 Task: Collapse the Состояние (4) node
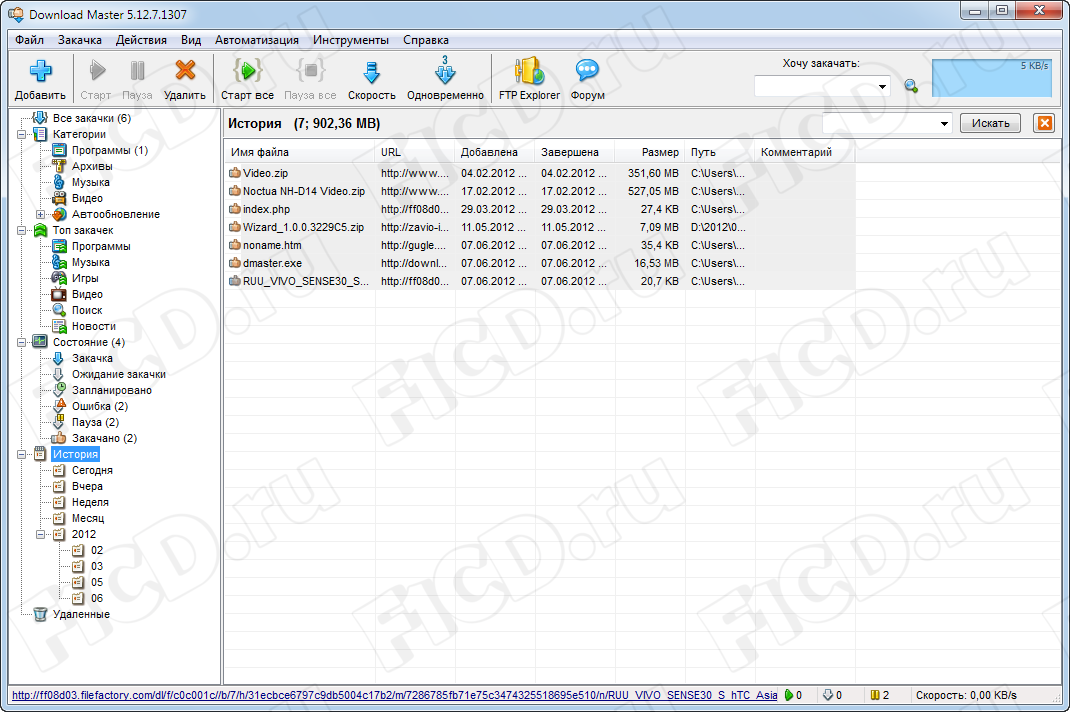coord(21,343)
